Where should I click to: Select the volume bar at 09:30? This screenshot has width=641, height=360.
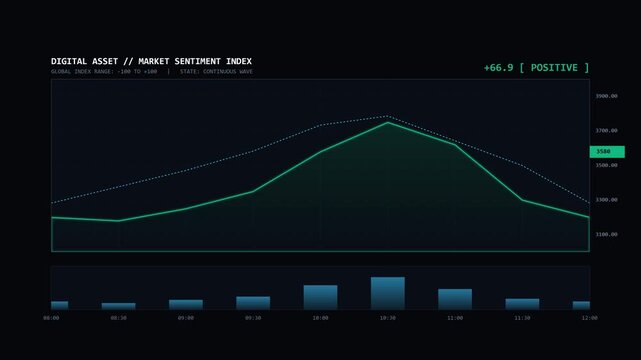(x=253, y=303)
